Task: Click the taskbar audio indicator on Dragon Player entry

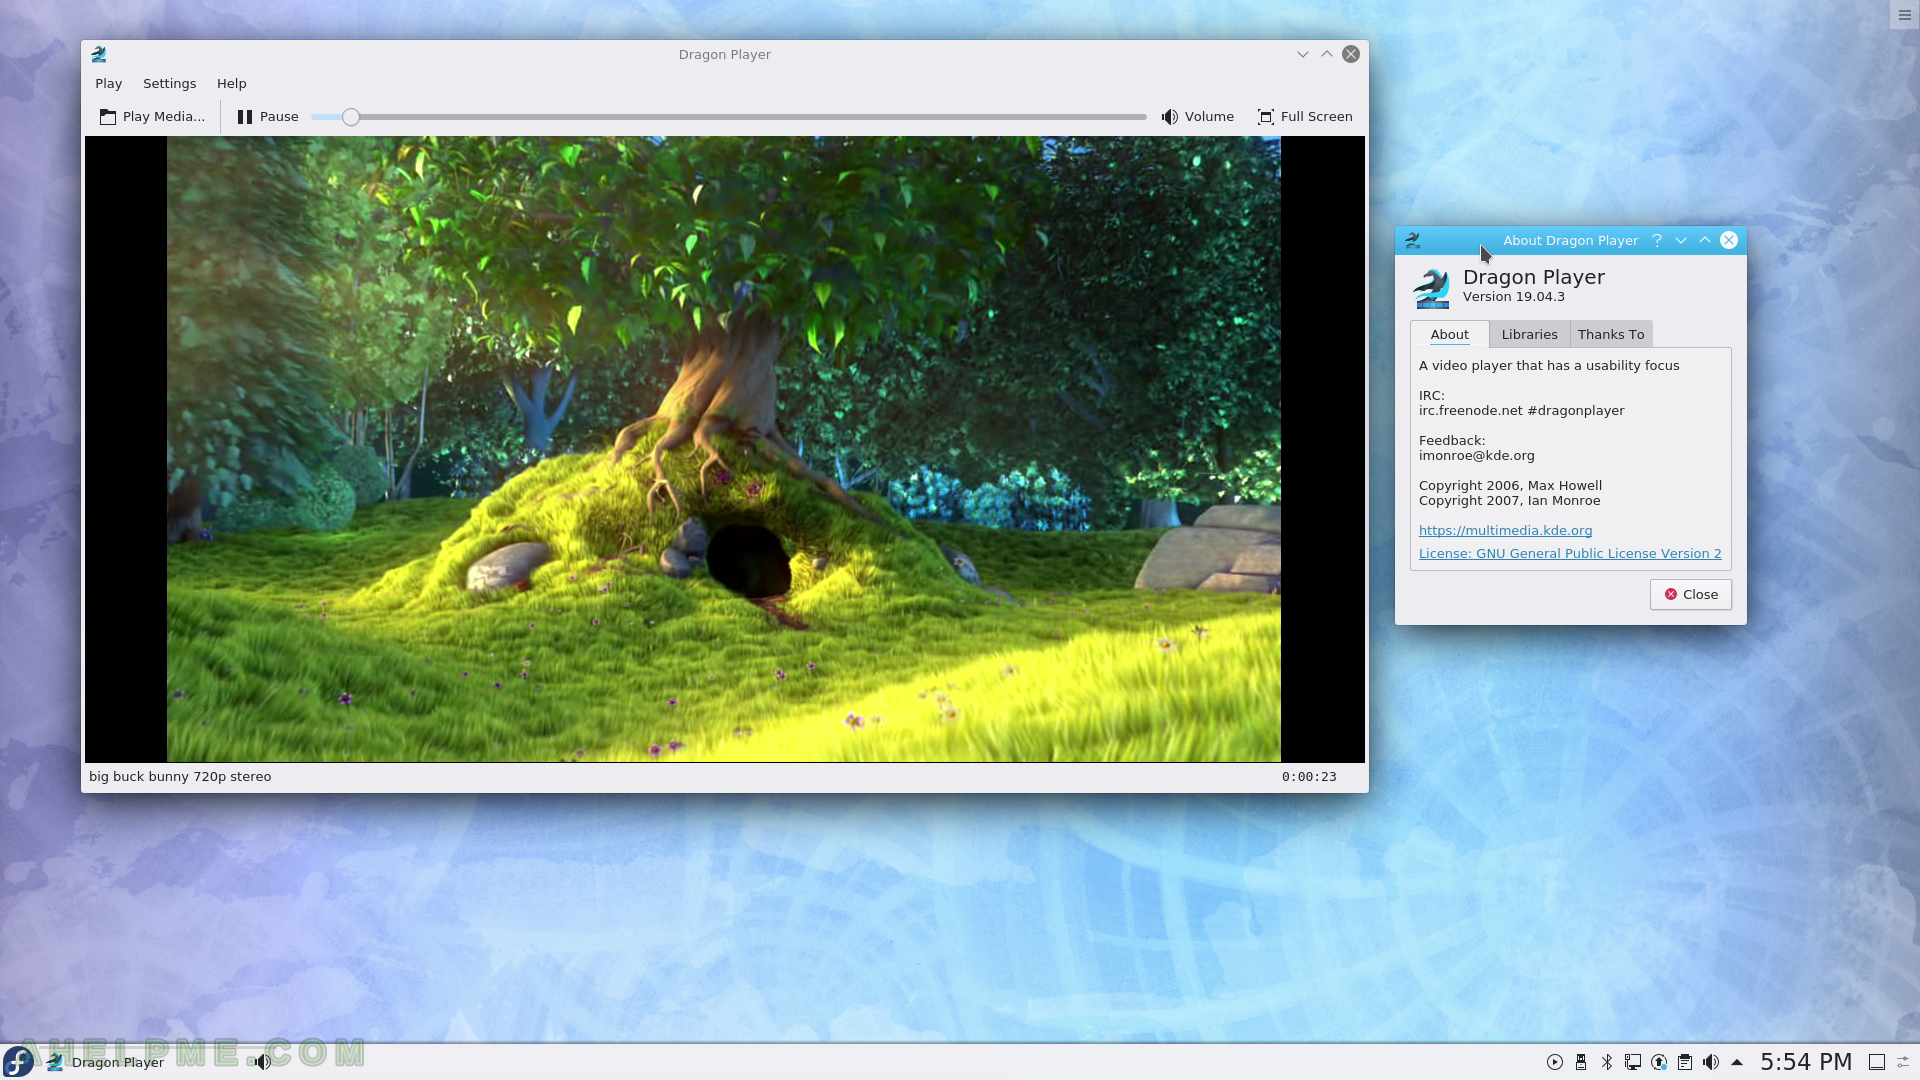Action: pos(262,1063)
